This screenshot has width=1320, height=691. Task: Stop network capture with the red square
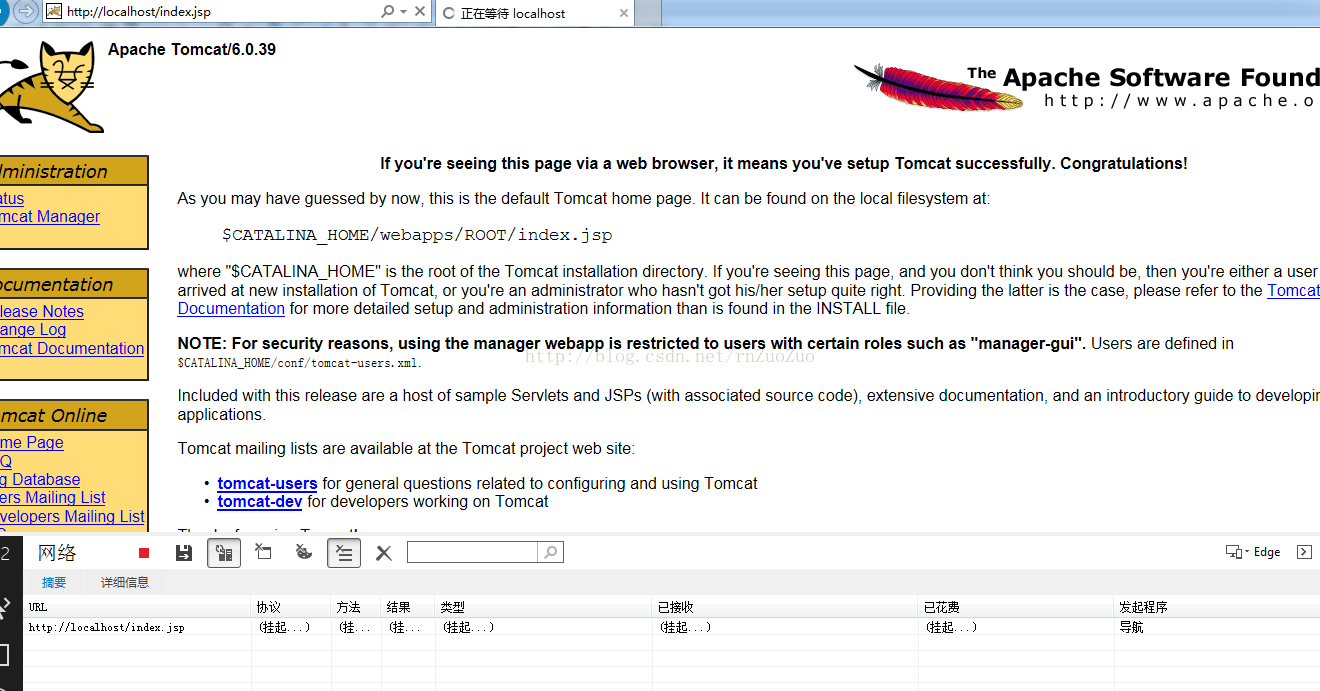pyautogui.click(x=144, y=553)
